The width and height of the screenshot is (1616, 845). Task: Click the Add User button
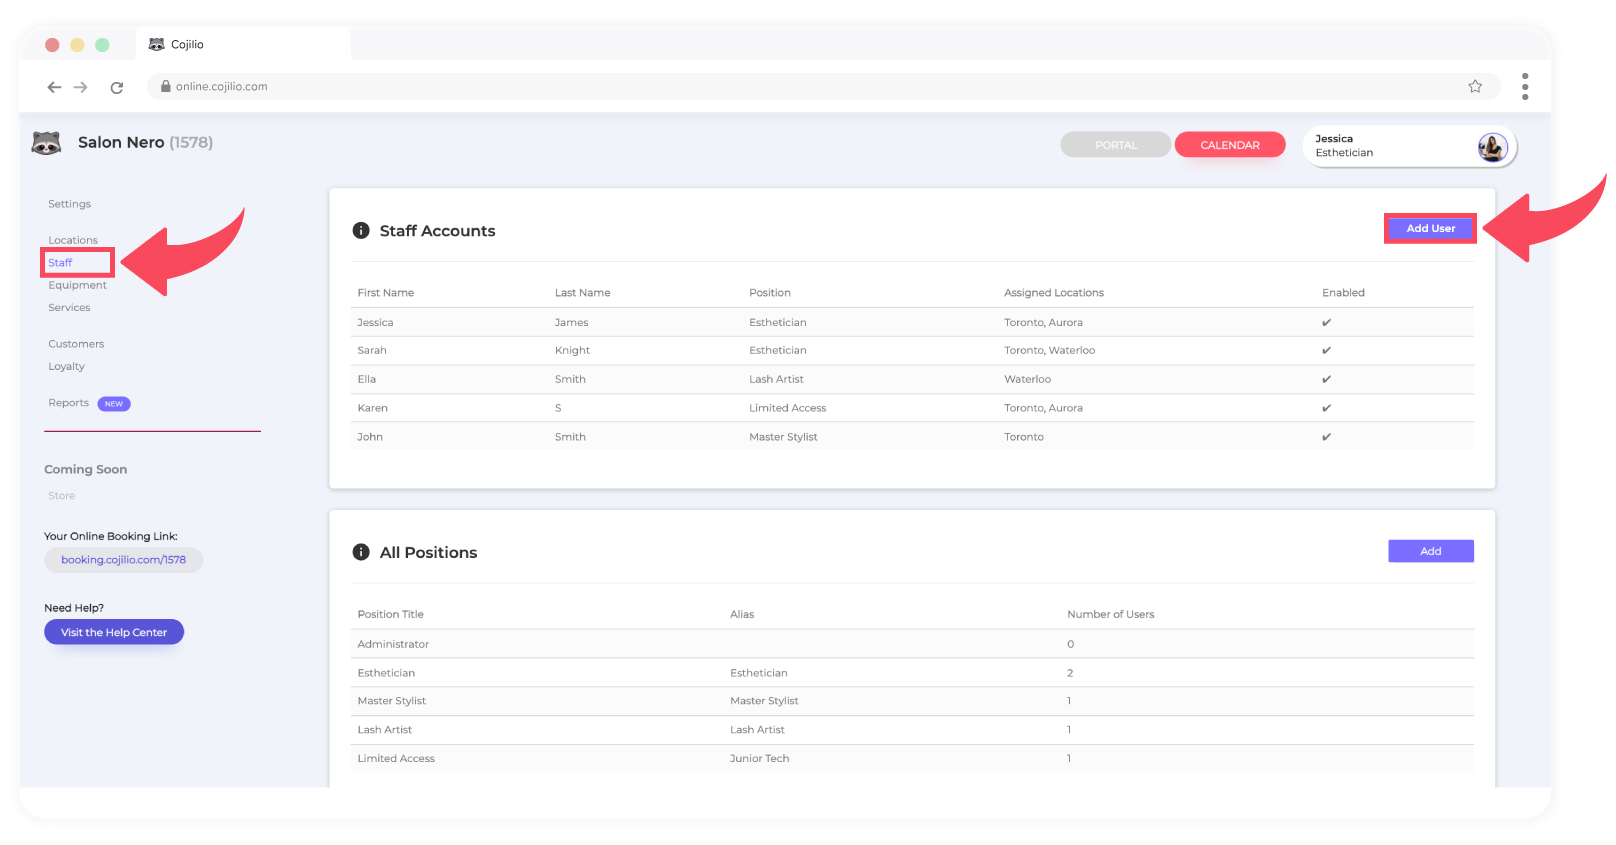(x=1430, y=229)
